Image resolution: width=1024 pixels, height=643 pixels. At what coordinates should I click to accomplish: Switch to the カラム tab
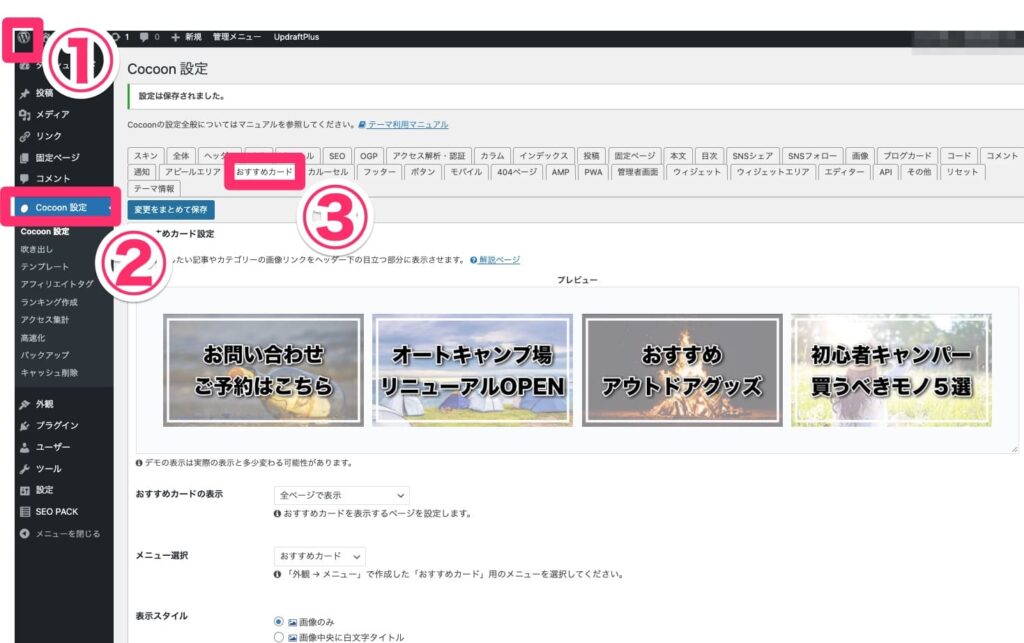click(x=492, y=156)
